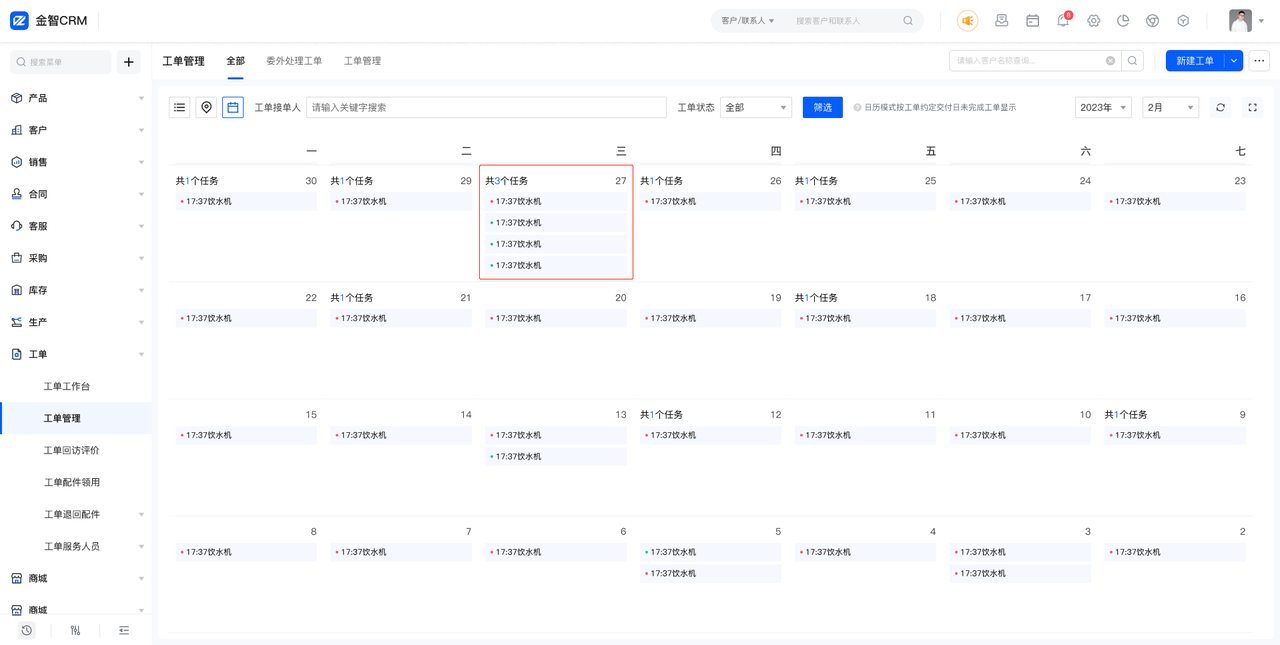Focus the 搜索菜单 sidebar search field

61,62
